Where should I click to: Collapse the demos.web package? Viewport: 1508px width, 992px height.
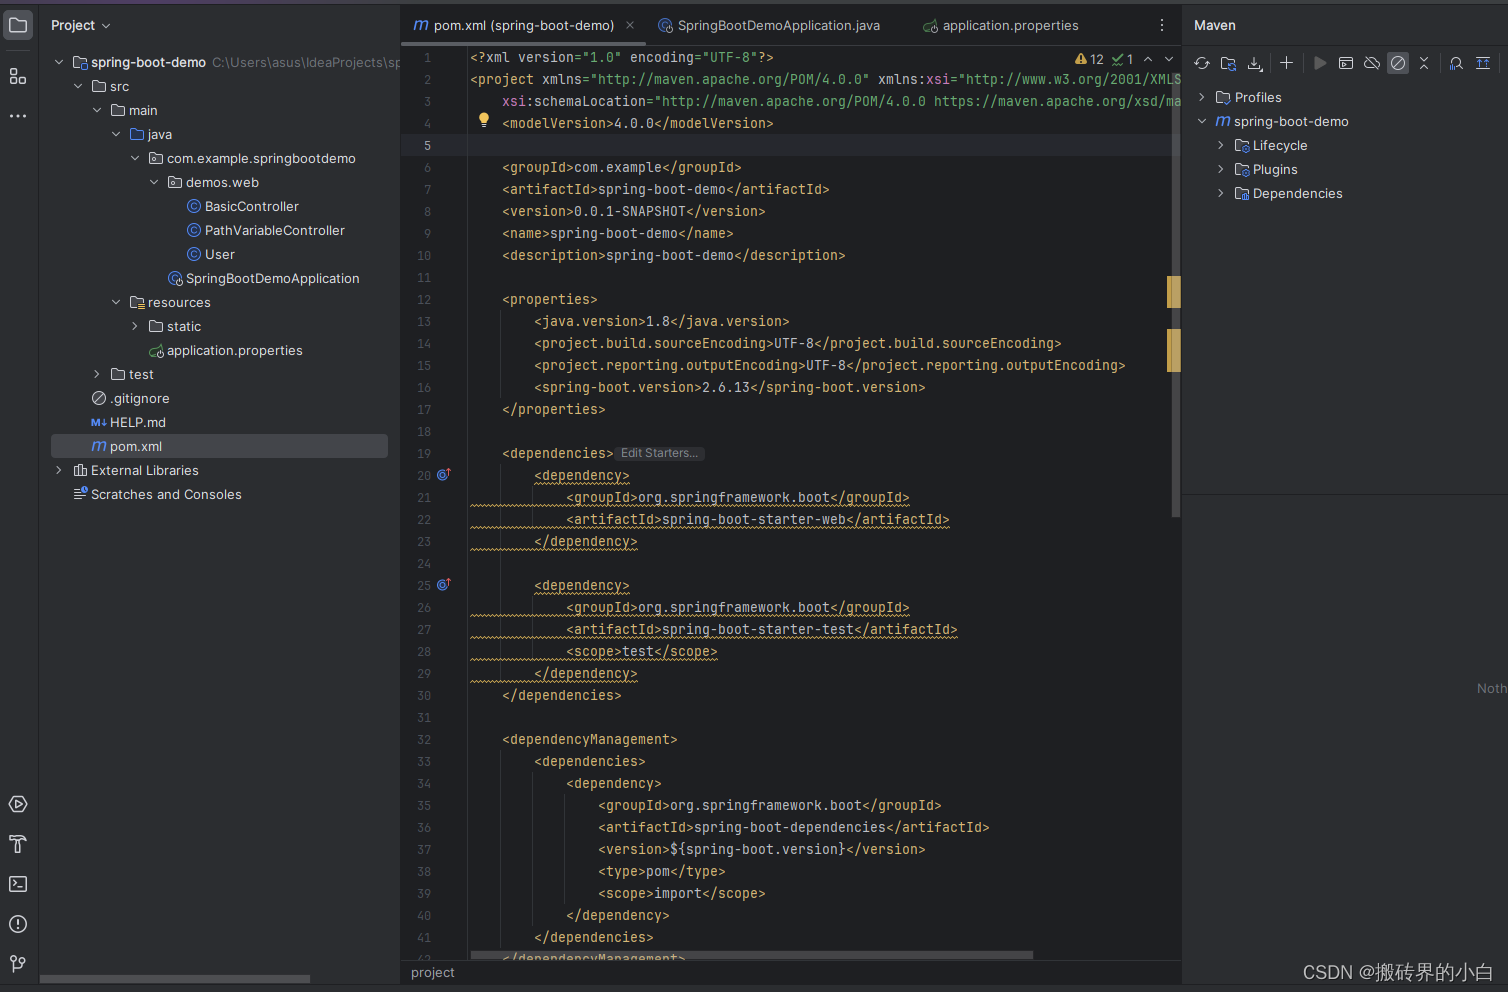pos(154,182)
